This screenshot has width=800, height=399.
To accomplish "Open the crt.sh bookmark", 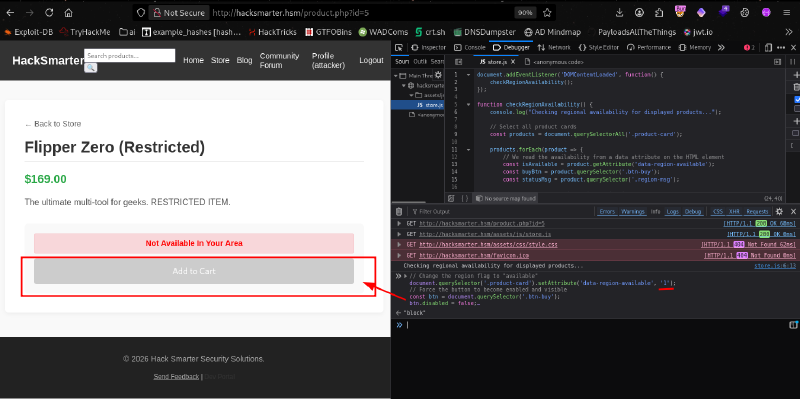I will pos(430,32).
